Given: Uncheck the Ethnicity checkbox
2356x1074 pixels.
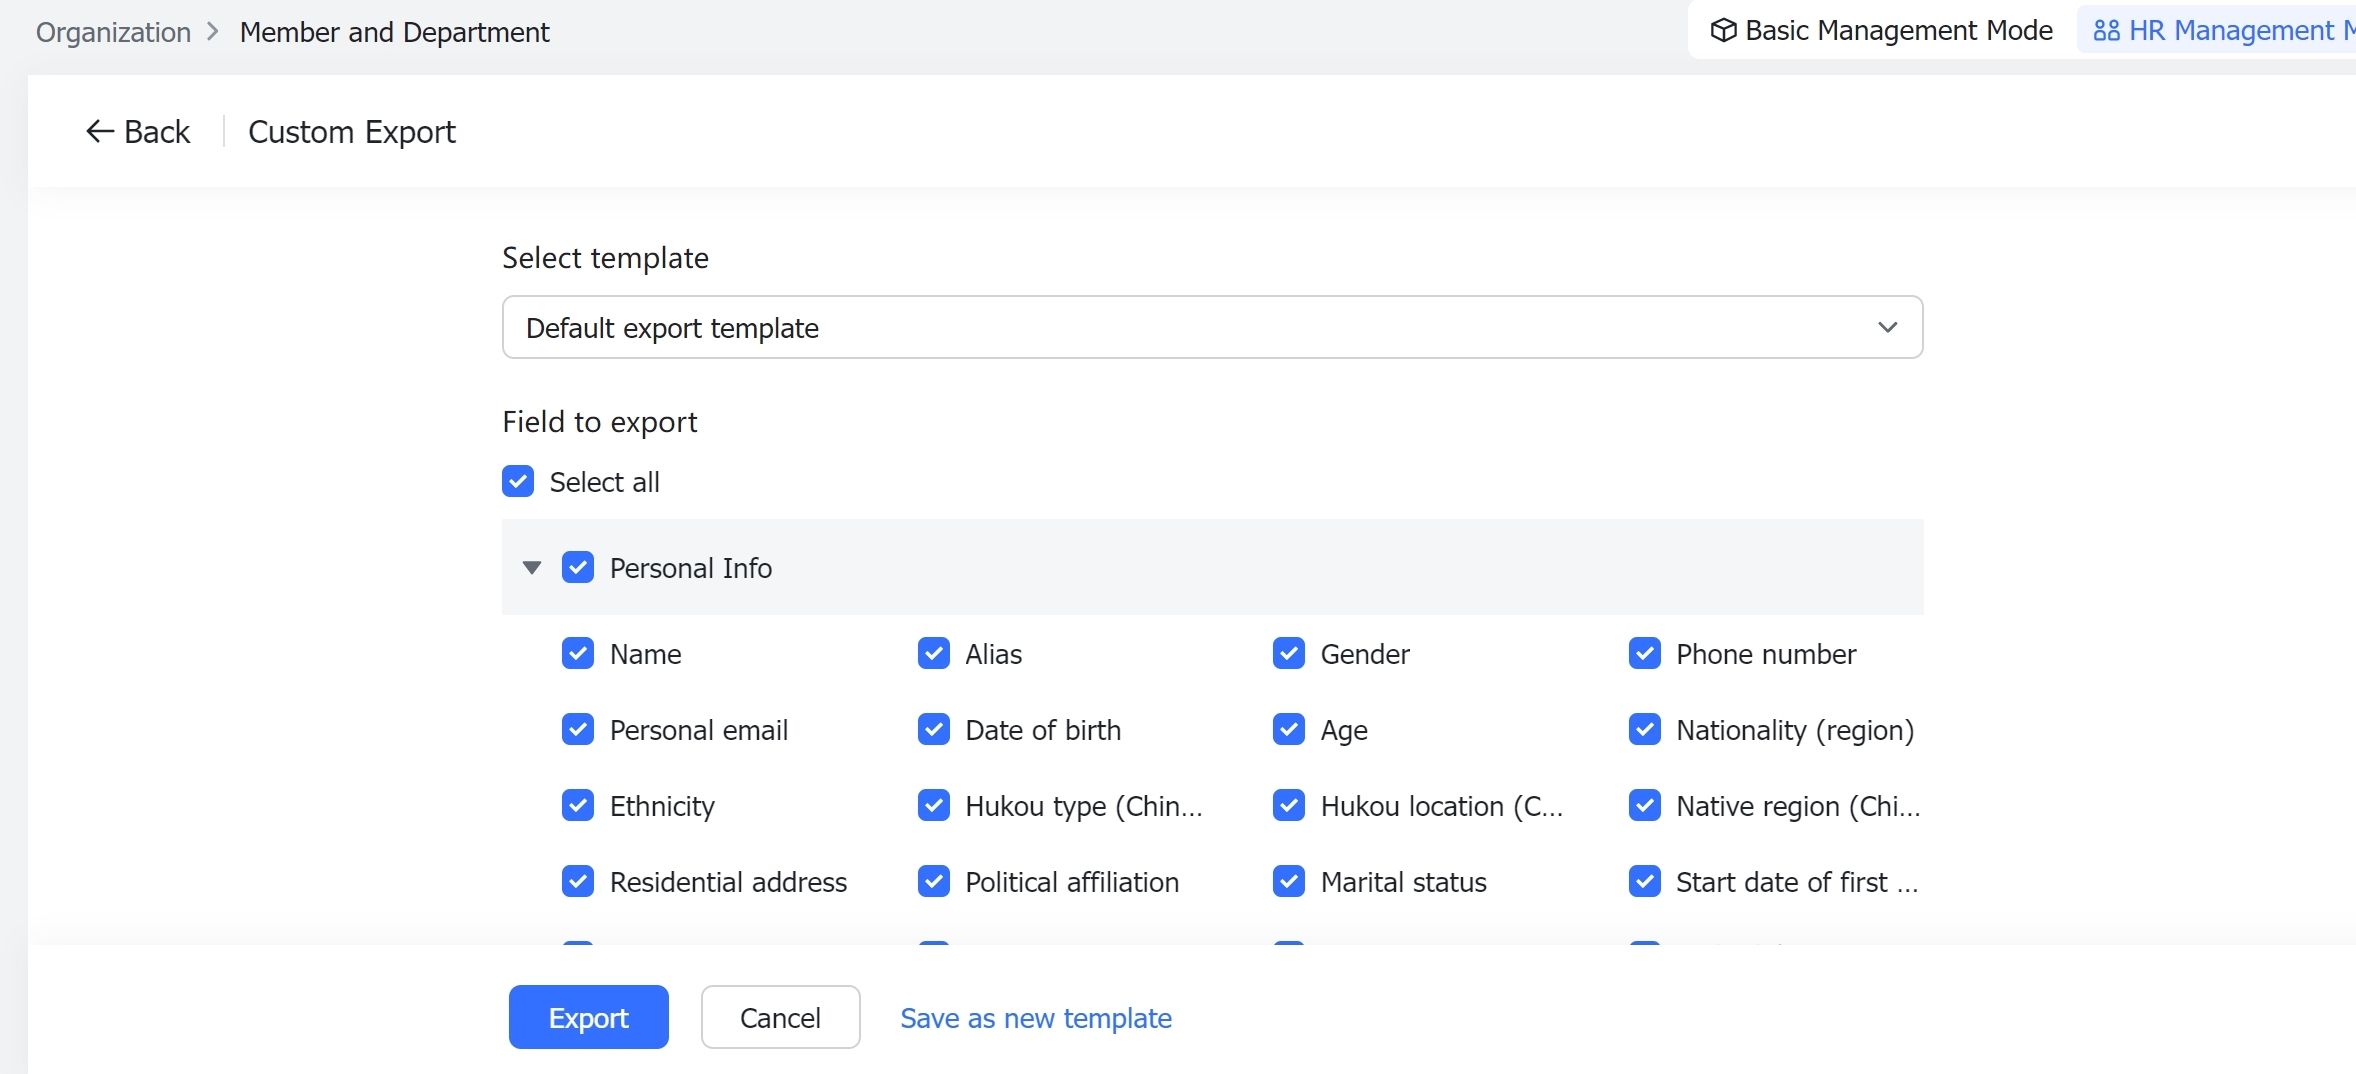Looking at the screenshot, I should click(x=578, y=805).
